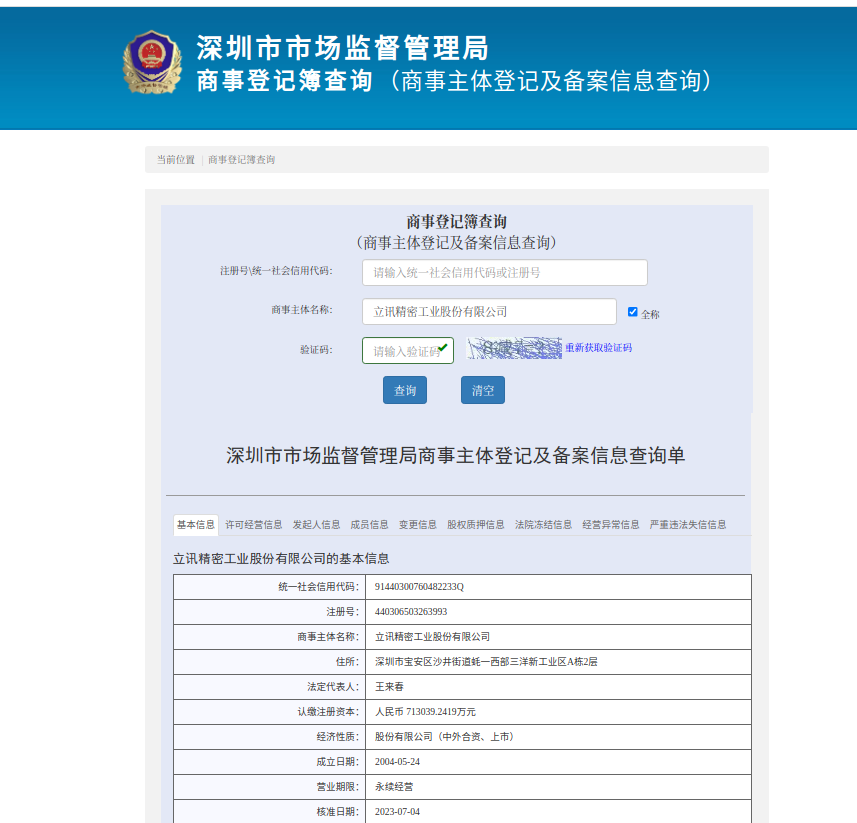
Task: Toggle the 全称 full-name checkbox
Action: [632, 312]
